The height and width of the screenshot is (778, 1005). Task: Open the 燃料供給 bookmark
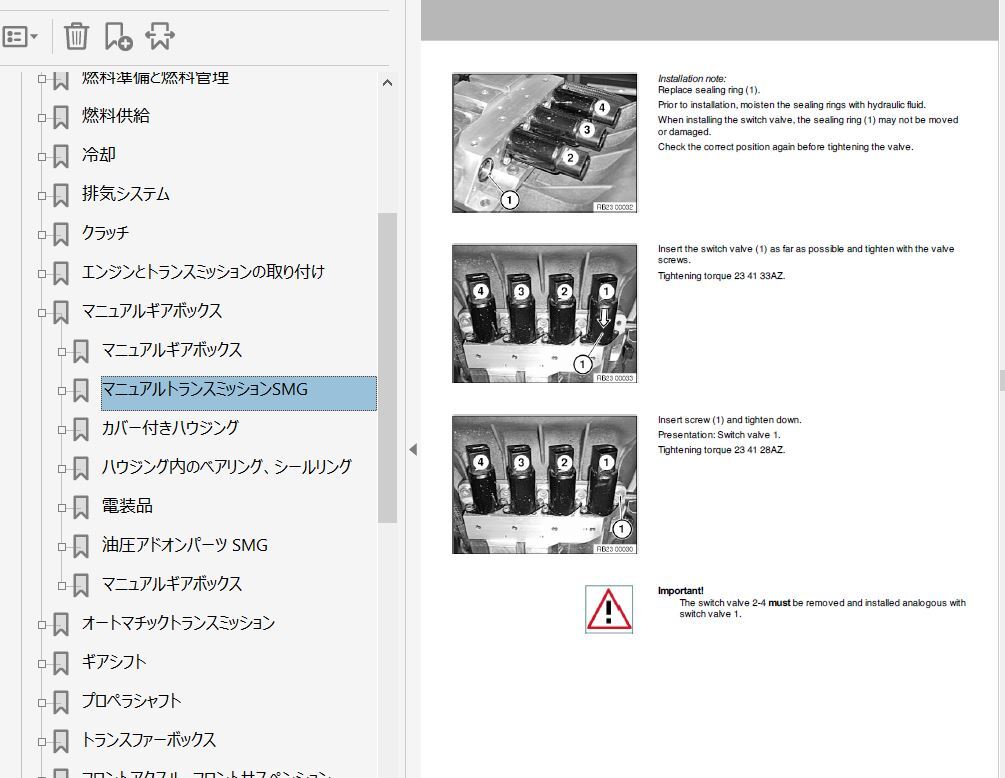[116, 116]
